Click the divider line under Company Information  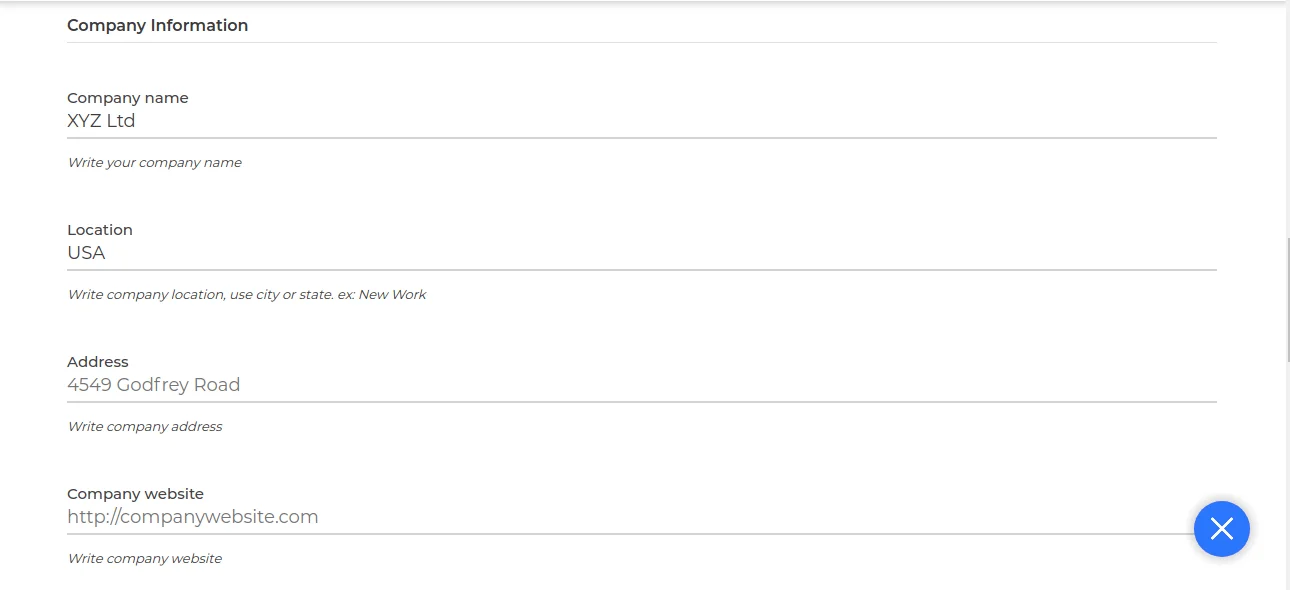[x=640, y=42]
